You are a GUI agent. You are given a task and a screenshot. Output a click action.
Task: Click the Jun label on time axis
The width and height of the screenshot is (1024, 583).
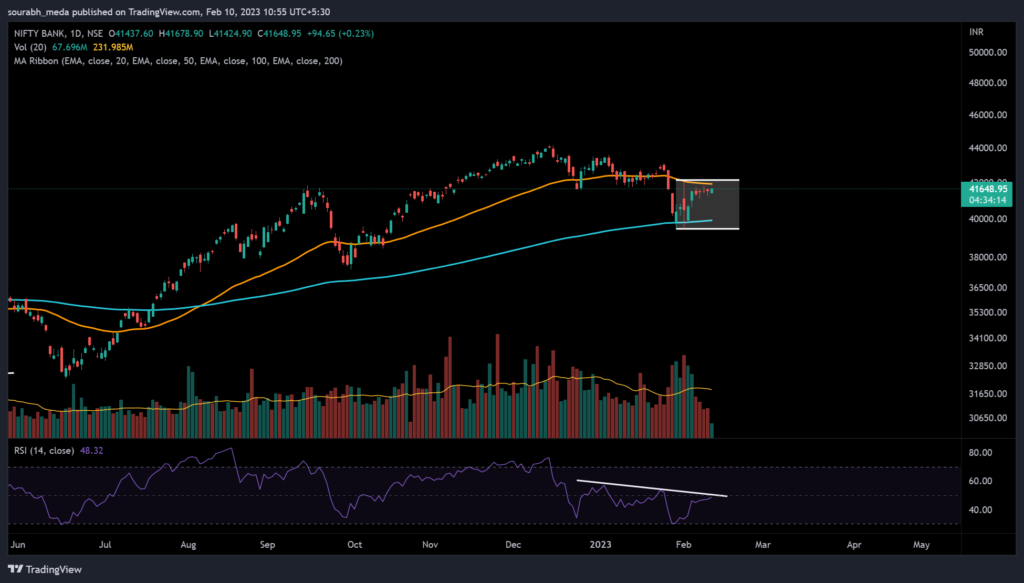(18, 544)
